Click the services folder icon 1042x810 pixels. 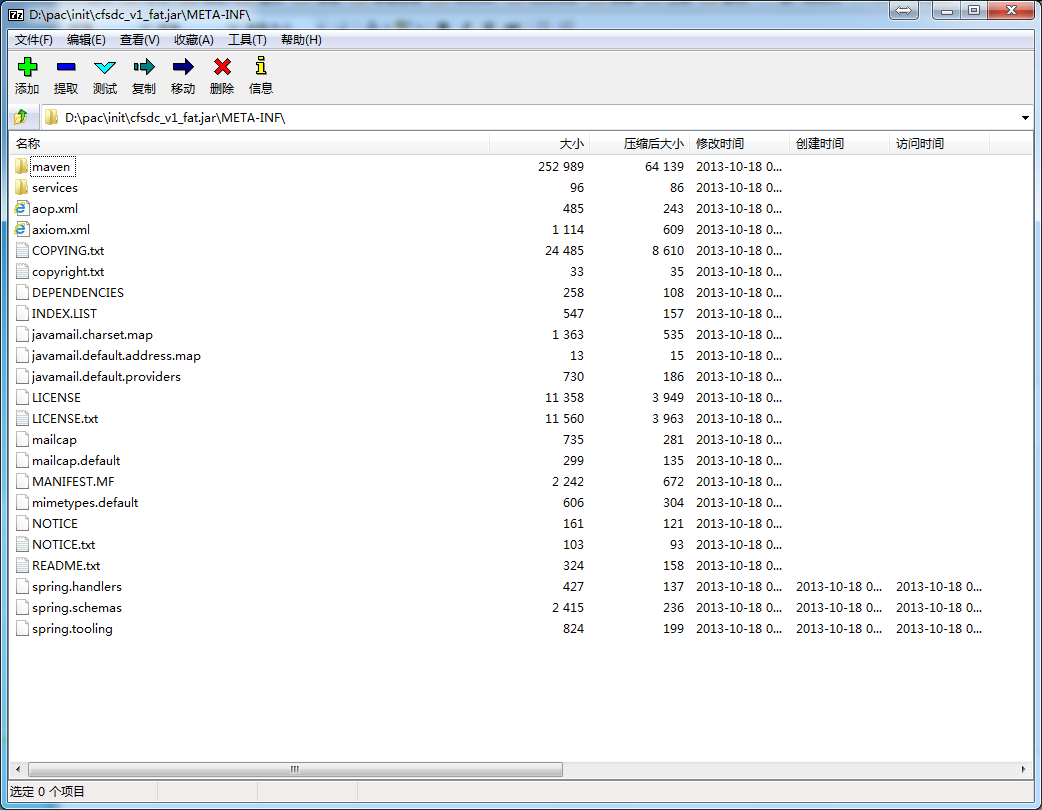pos(21,187)
